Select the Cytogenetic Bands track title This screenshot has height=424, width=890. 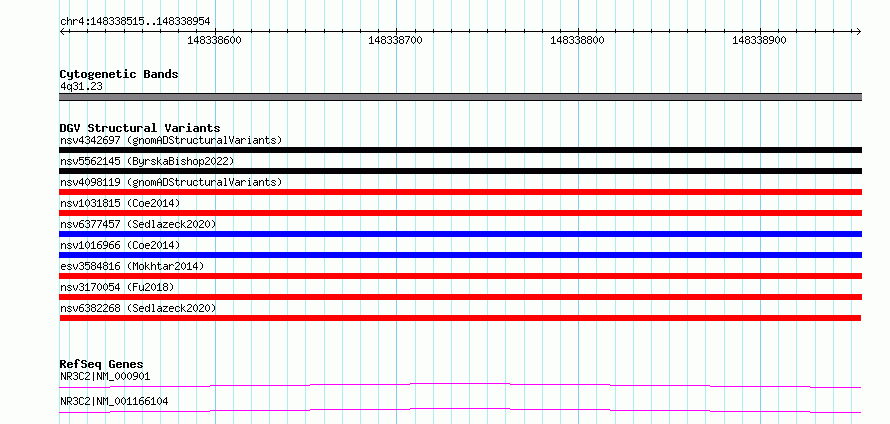[x=119, y=74]
